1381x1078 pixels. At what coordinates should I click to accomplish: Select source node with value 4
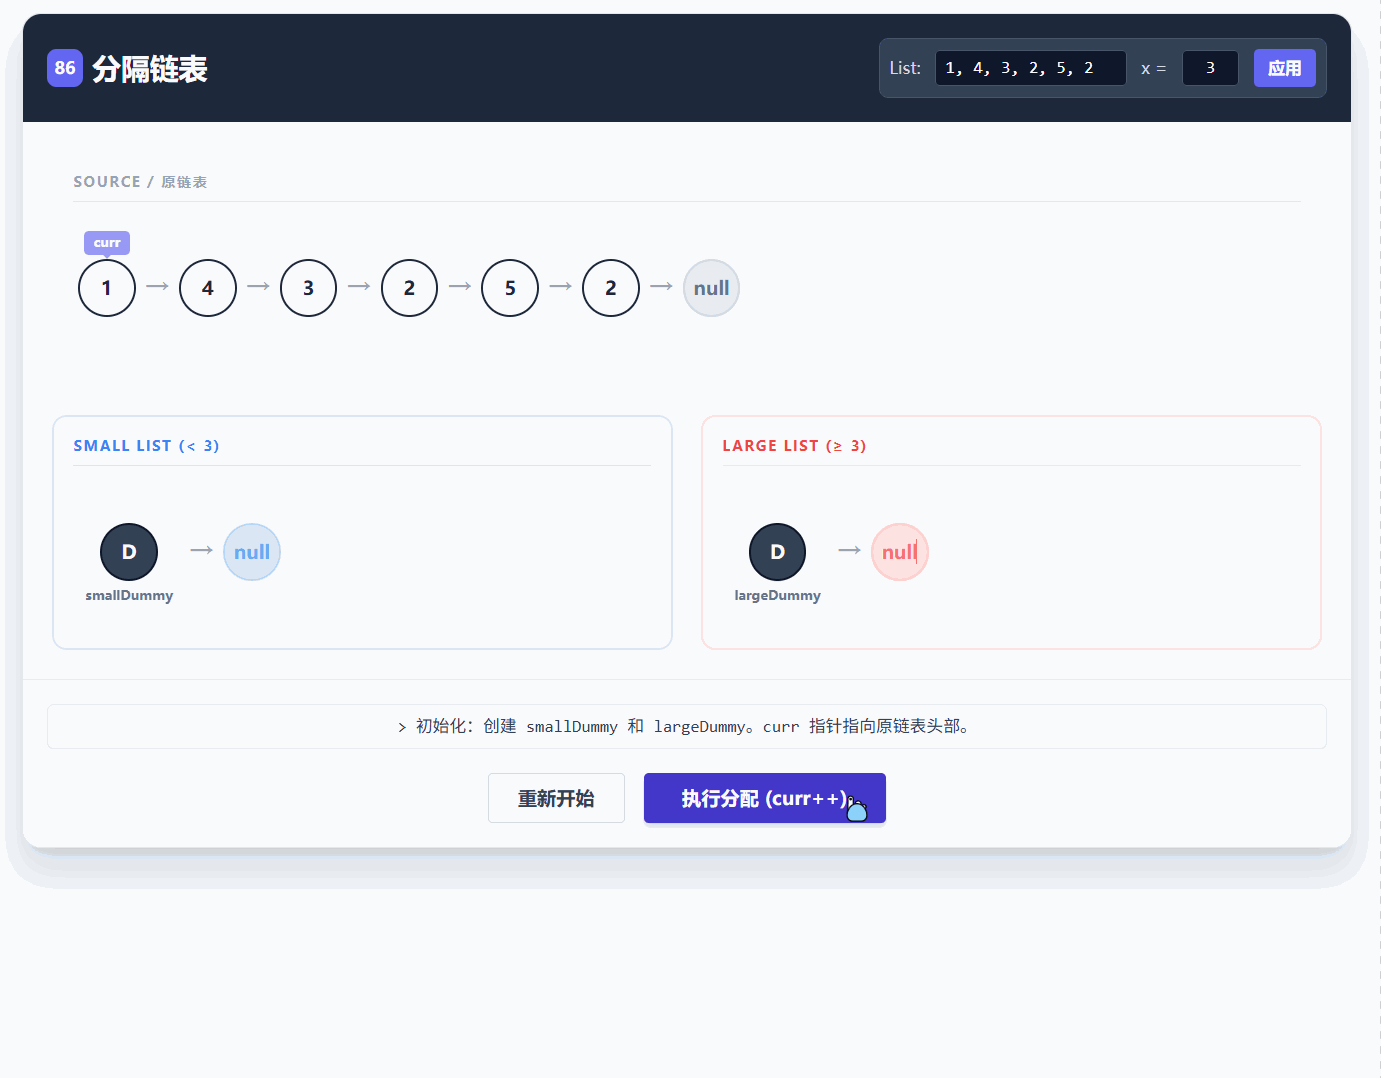point(208,288)
